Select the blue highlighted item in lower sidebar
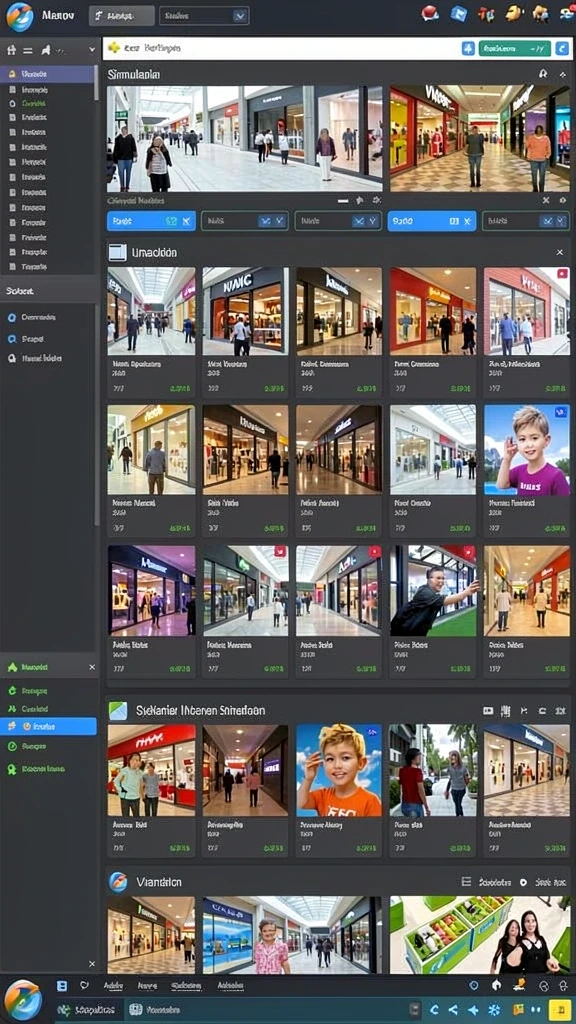This screenshot has height=1024, width=576. pos(48,726)
